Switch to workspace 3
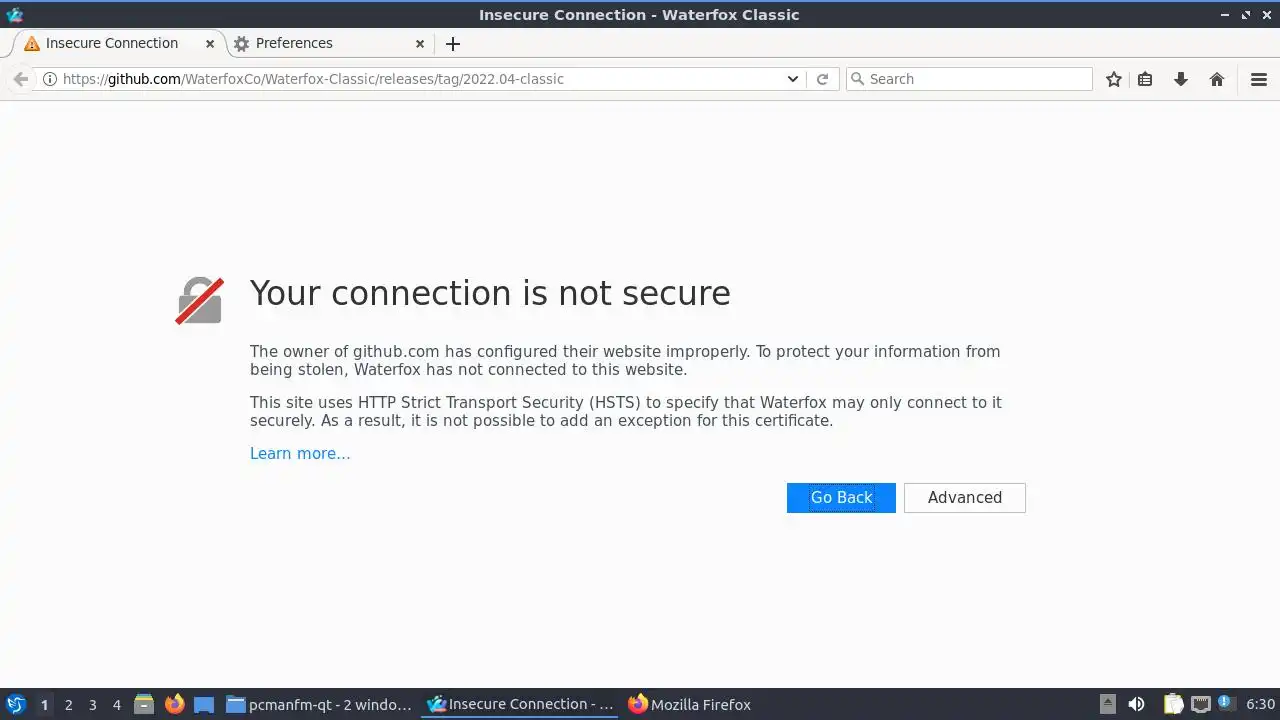Viewport: 1280px width, 720px height. coord(92,705)
